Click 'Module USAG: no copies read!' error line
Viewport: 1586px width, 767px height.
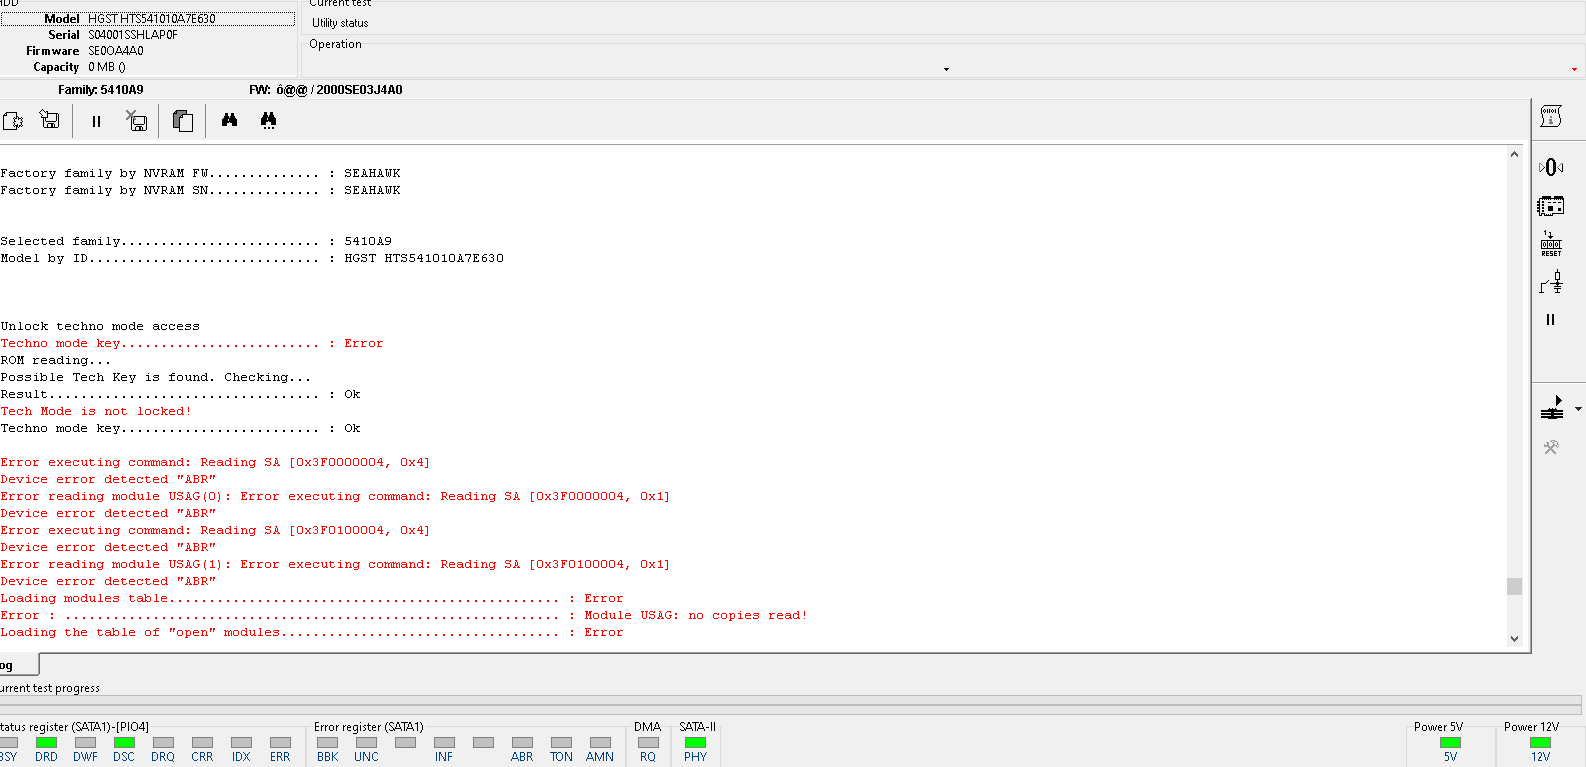pos(404,615)
